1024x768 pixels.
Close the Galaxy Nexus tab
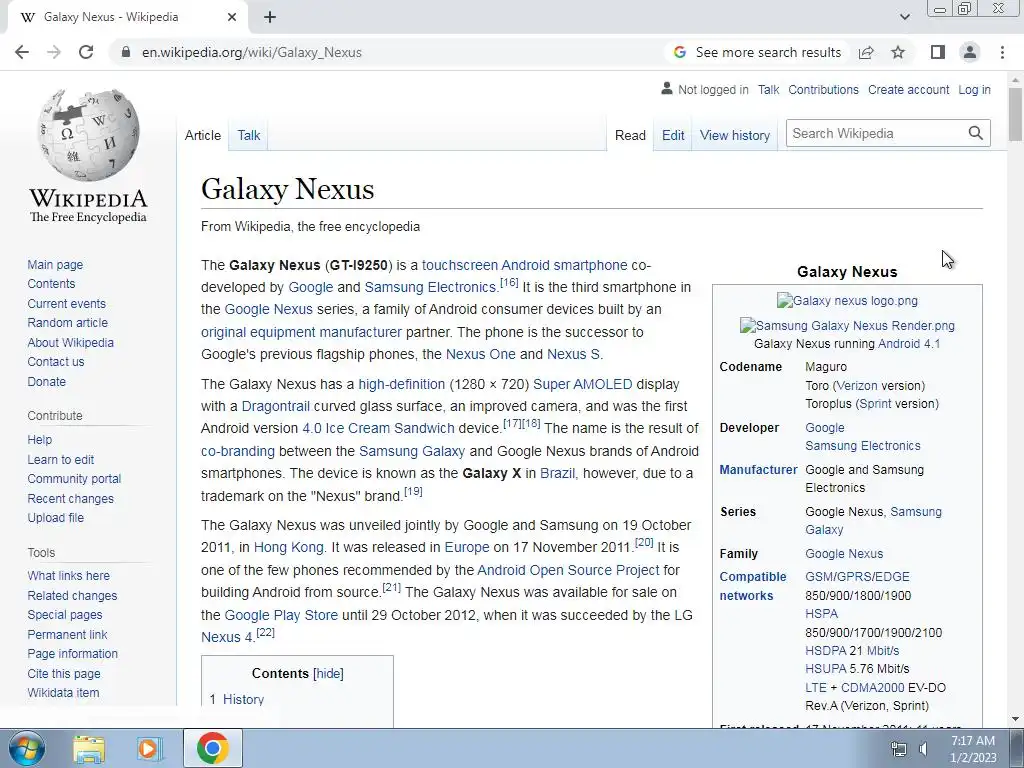click(232, 18)
